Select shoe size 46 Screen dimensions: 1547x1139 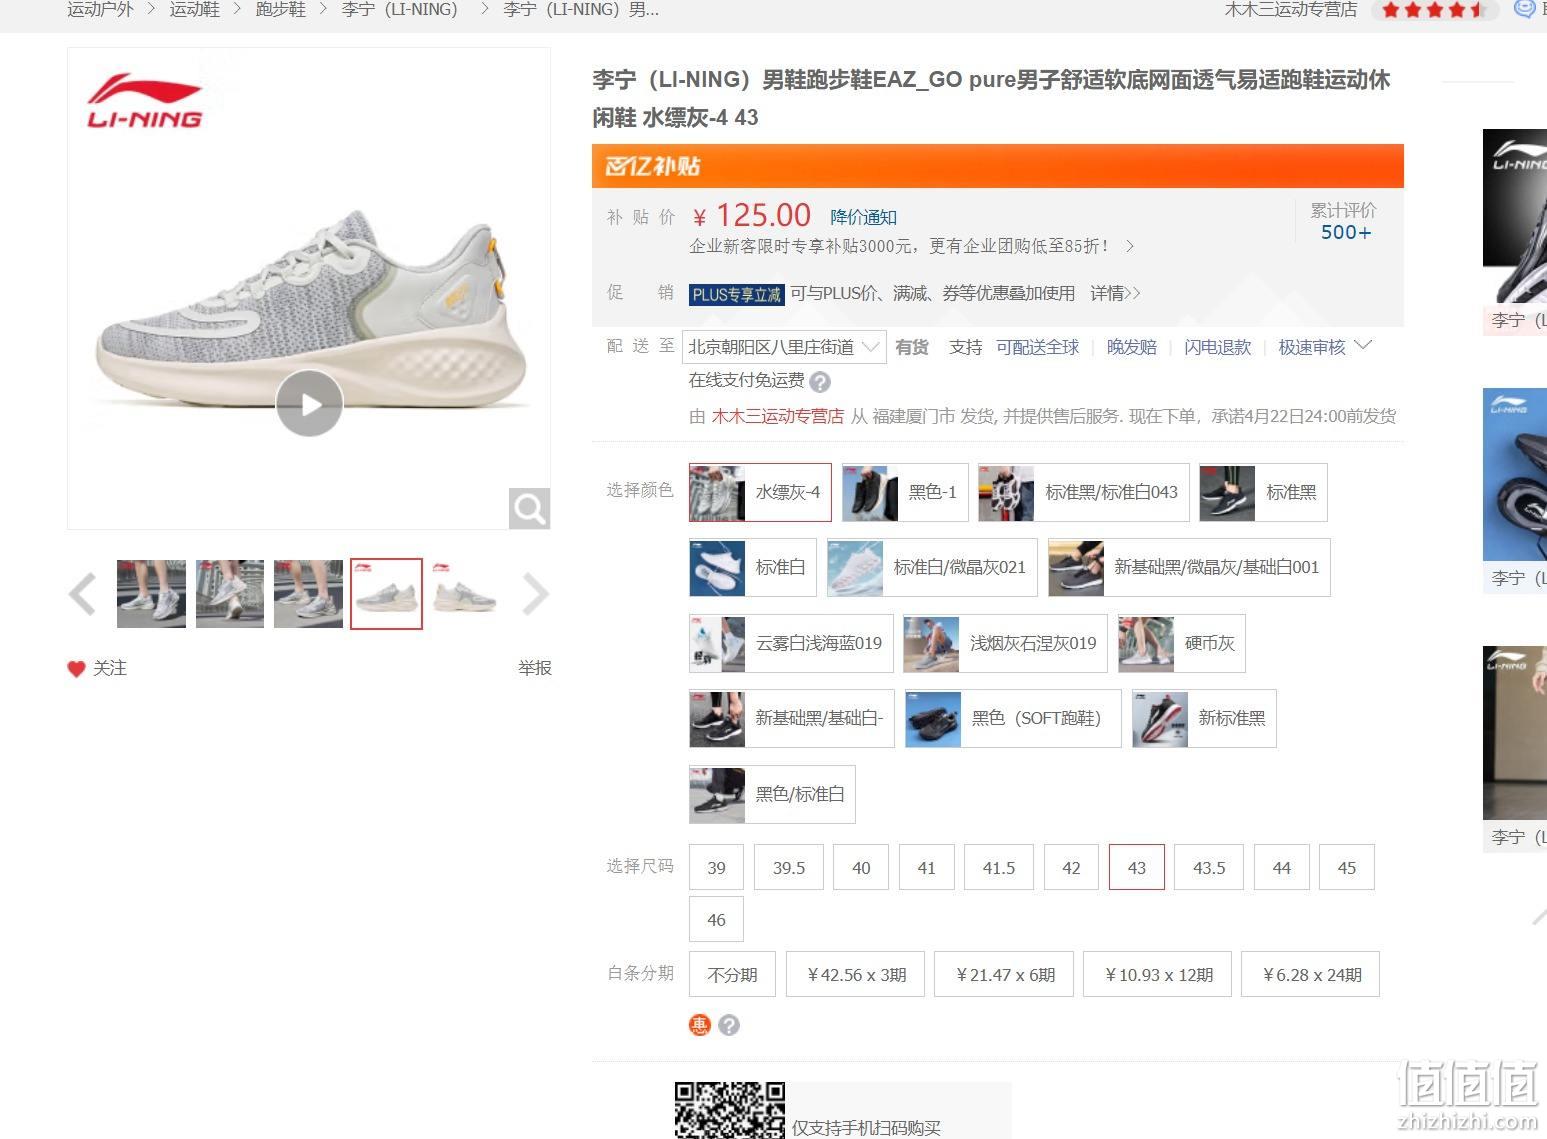[x=716, y=920]
